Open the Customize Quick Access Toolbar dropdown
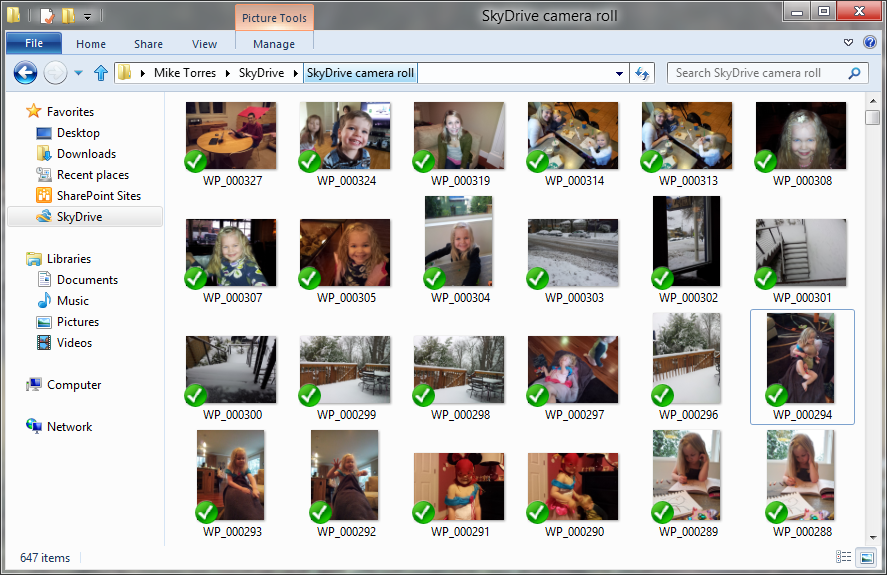This screenshot has height=575, width=887. 88,16
